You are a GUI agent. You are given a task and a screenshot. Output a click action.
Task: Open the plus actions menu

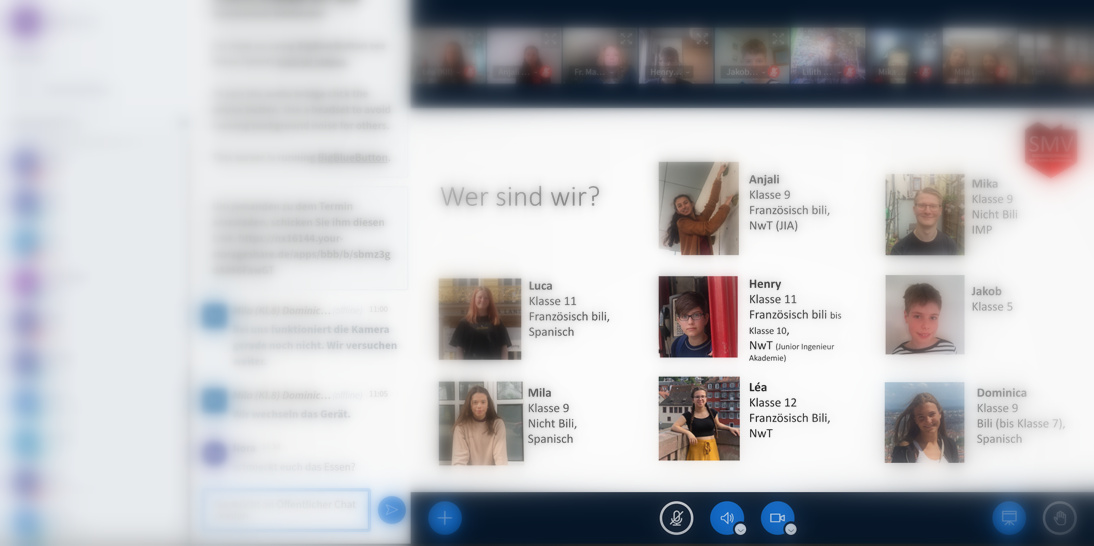click(x=445, y=518)
